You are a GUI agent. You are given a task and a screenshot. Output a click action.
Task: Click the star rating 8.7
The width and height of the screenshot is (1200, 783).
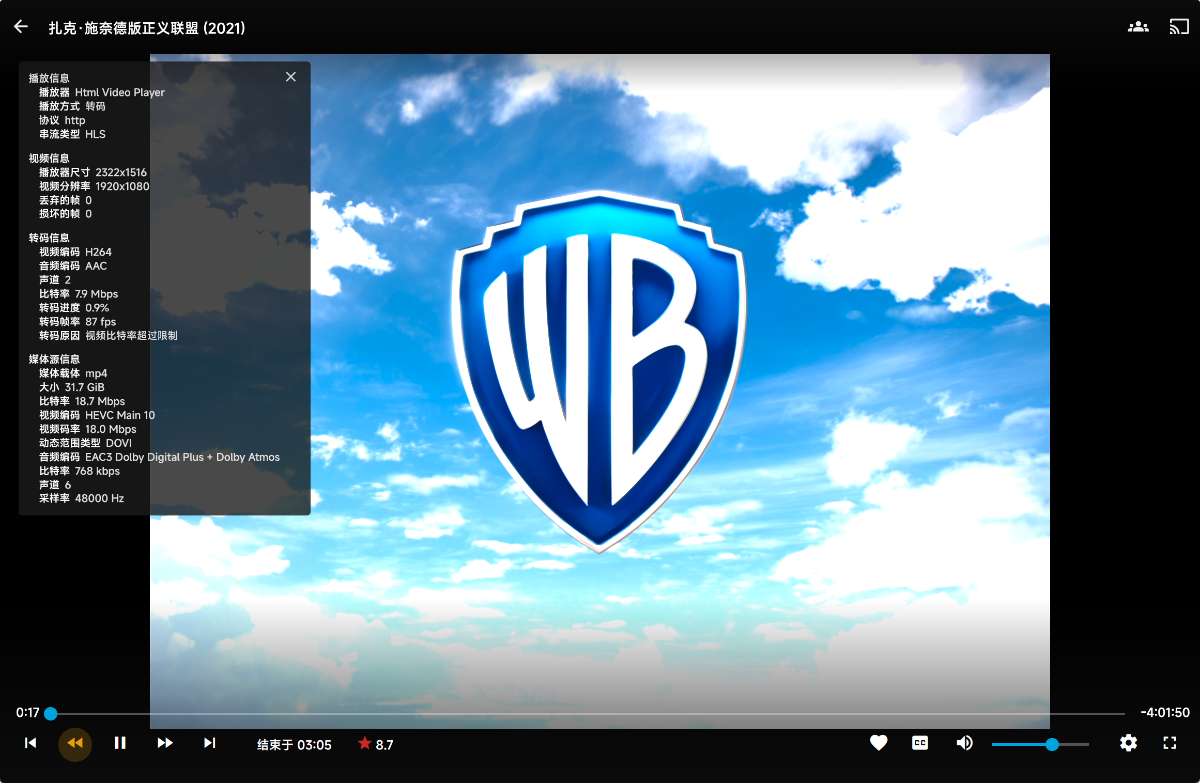pos(376,744)
